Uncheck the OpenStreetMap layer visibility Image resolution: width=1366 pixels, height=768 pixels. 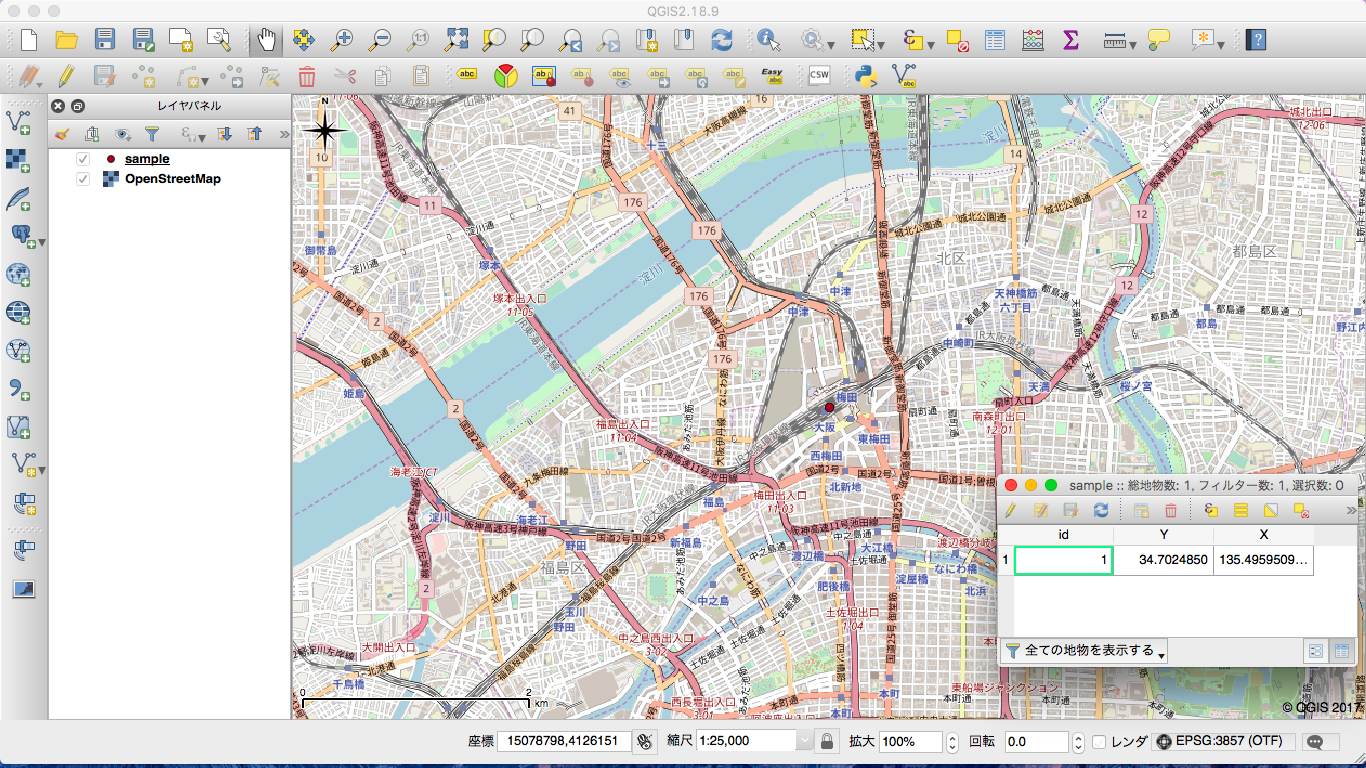[x=83, y=179]
